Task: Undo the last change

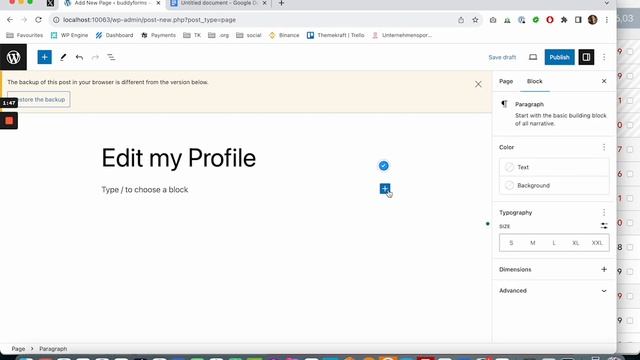Action: (79, 57)
